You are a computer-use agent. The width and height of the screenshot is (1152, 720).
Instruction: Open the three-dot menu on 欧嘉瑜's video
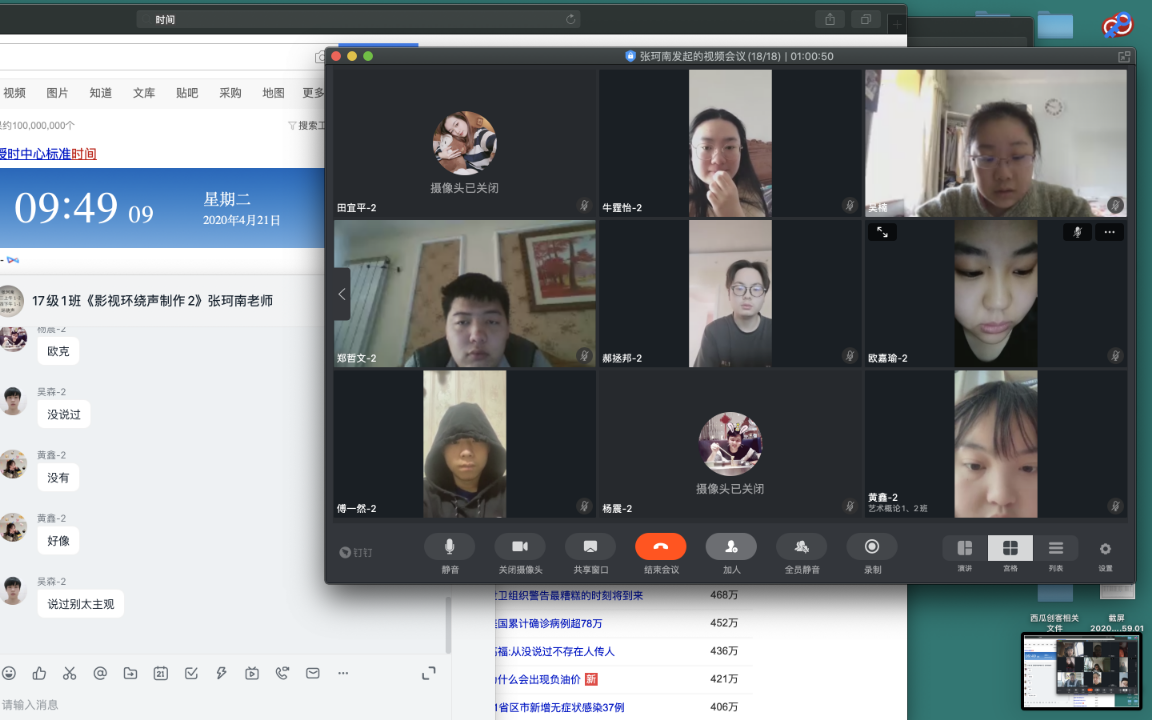click(x=1108, y=232)
